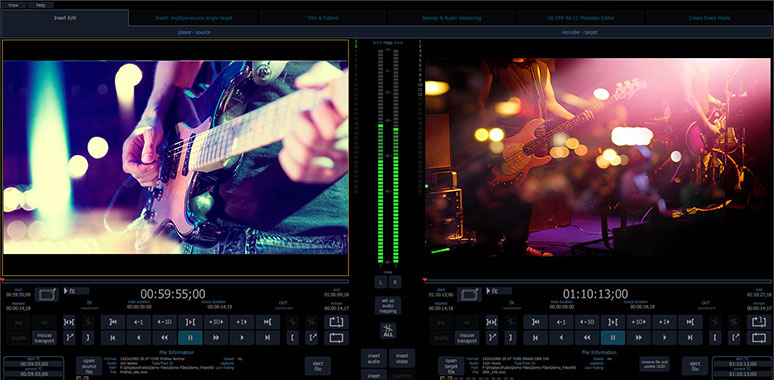Viewport: 774px width, 380px height.
Task: Play the target recorder forward
Action: click(x=664, y=338)
